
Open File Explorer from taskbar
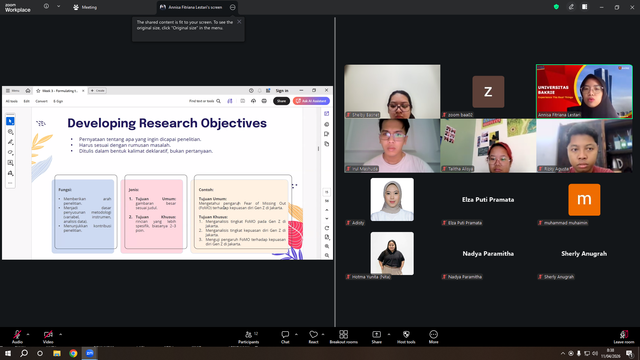(57, 353)
